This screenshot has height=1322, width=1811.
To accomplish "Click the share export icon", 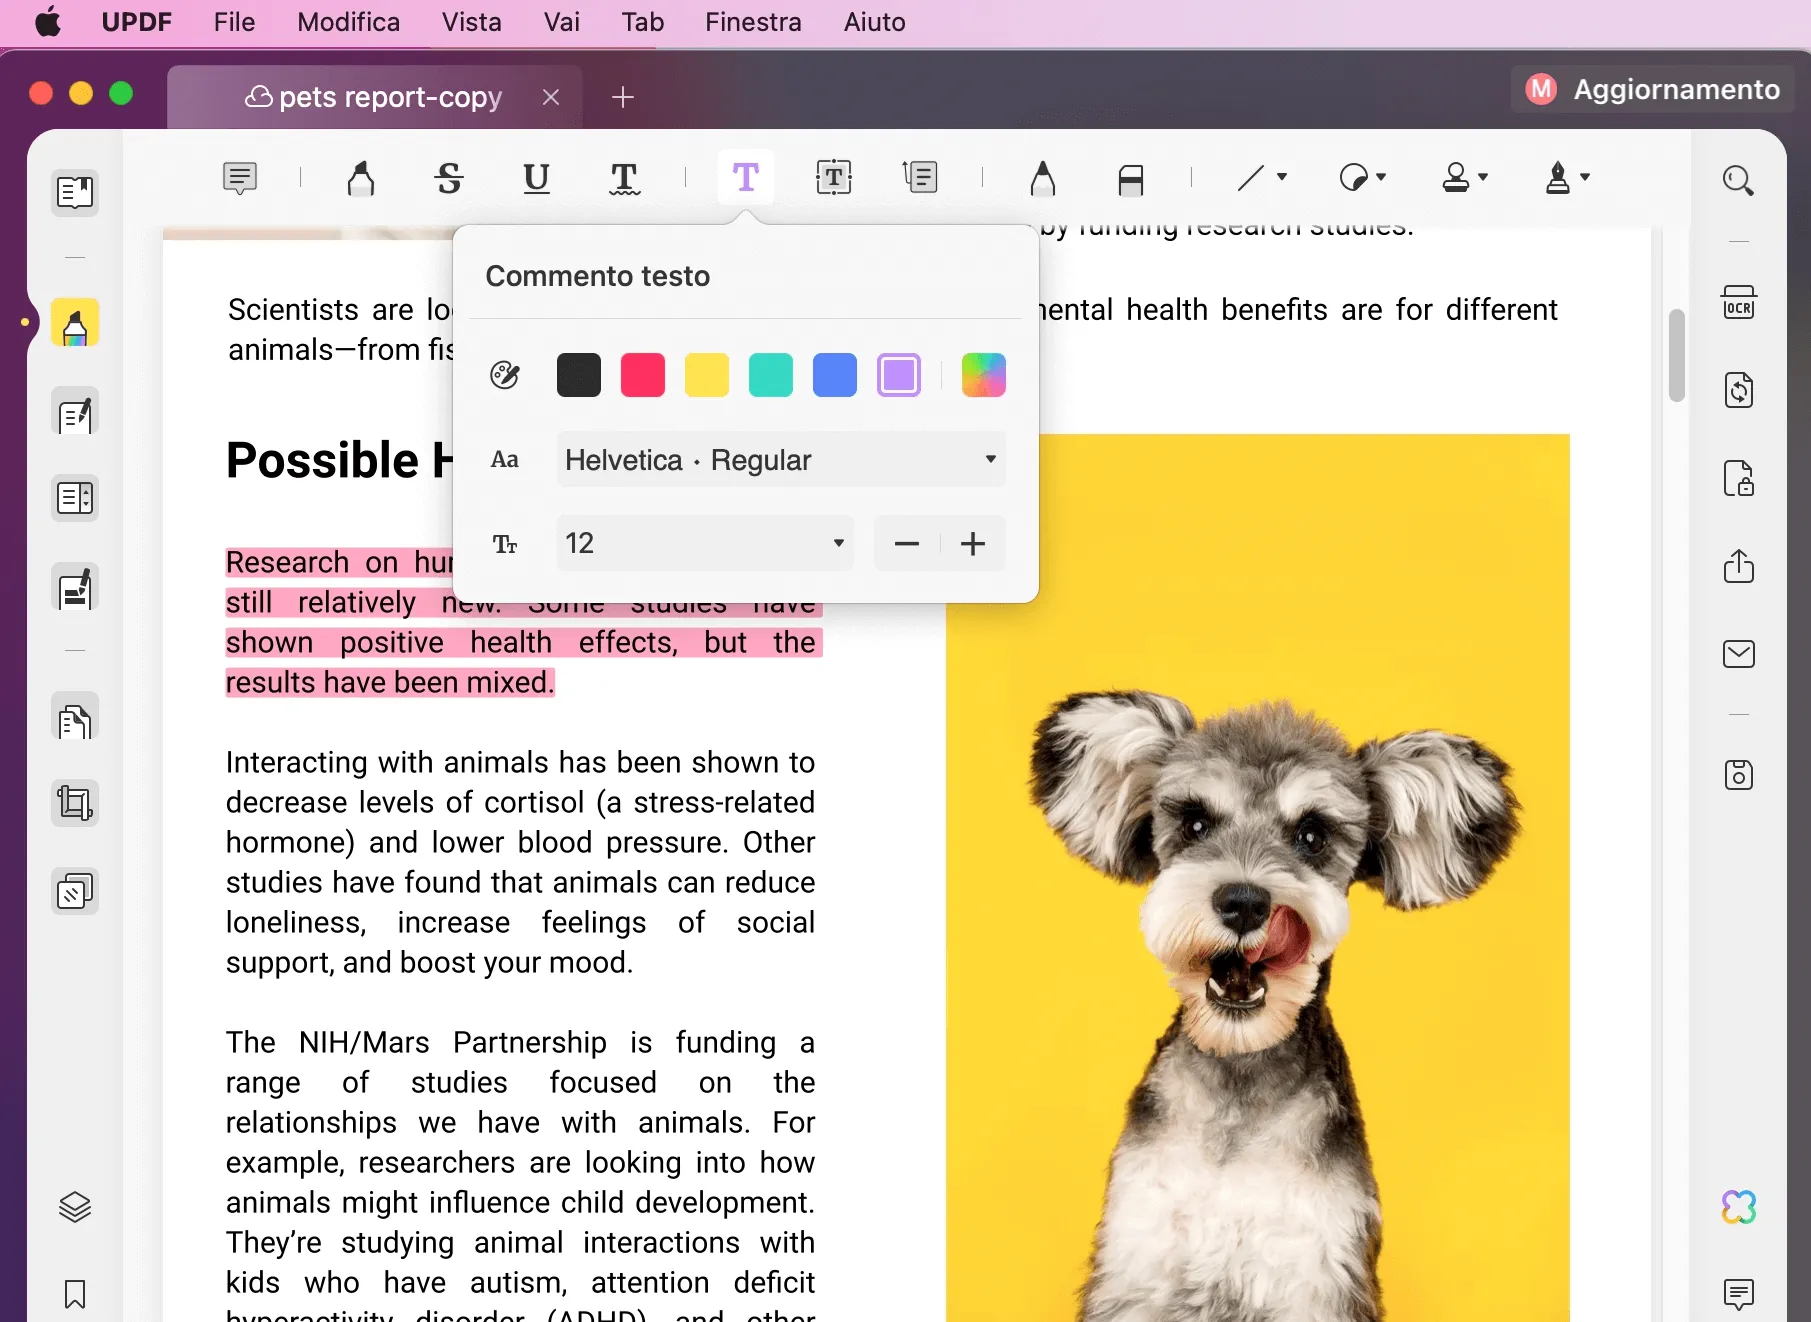I will pos(1739,565).
